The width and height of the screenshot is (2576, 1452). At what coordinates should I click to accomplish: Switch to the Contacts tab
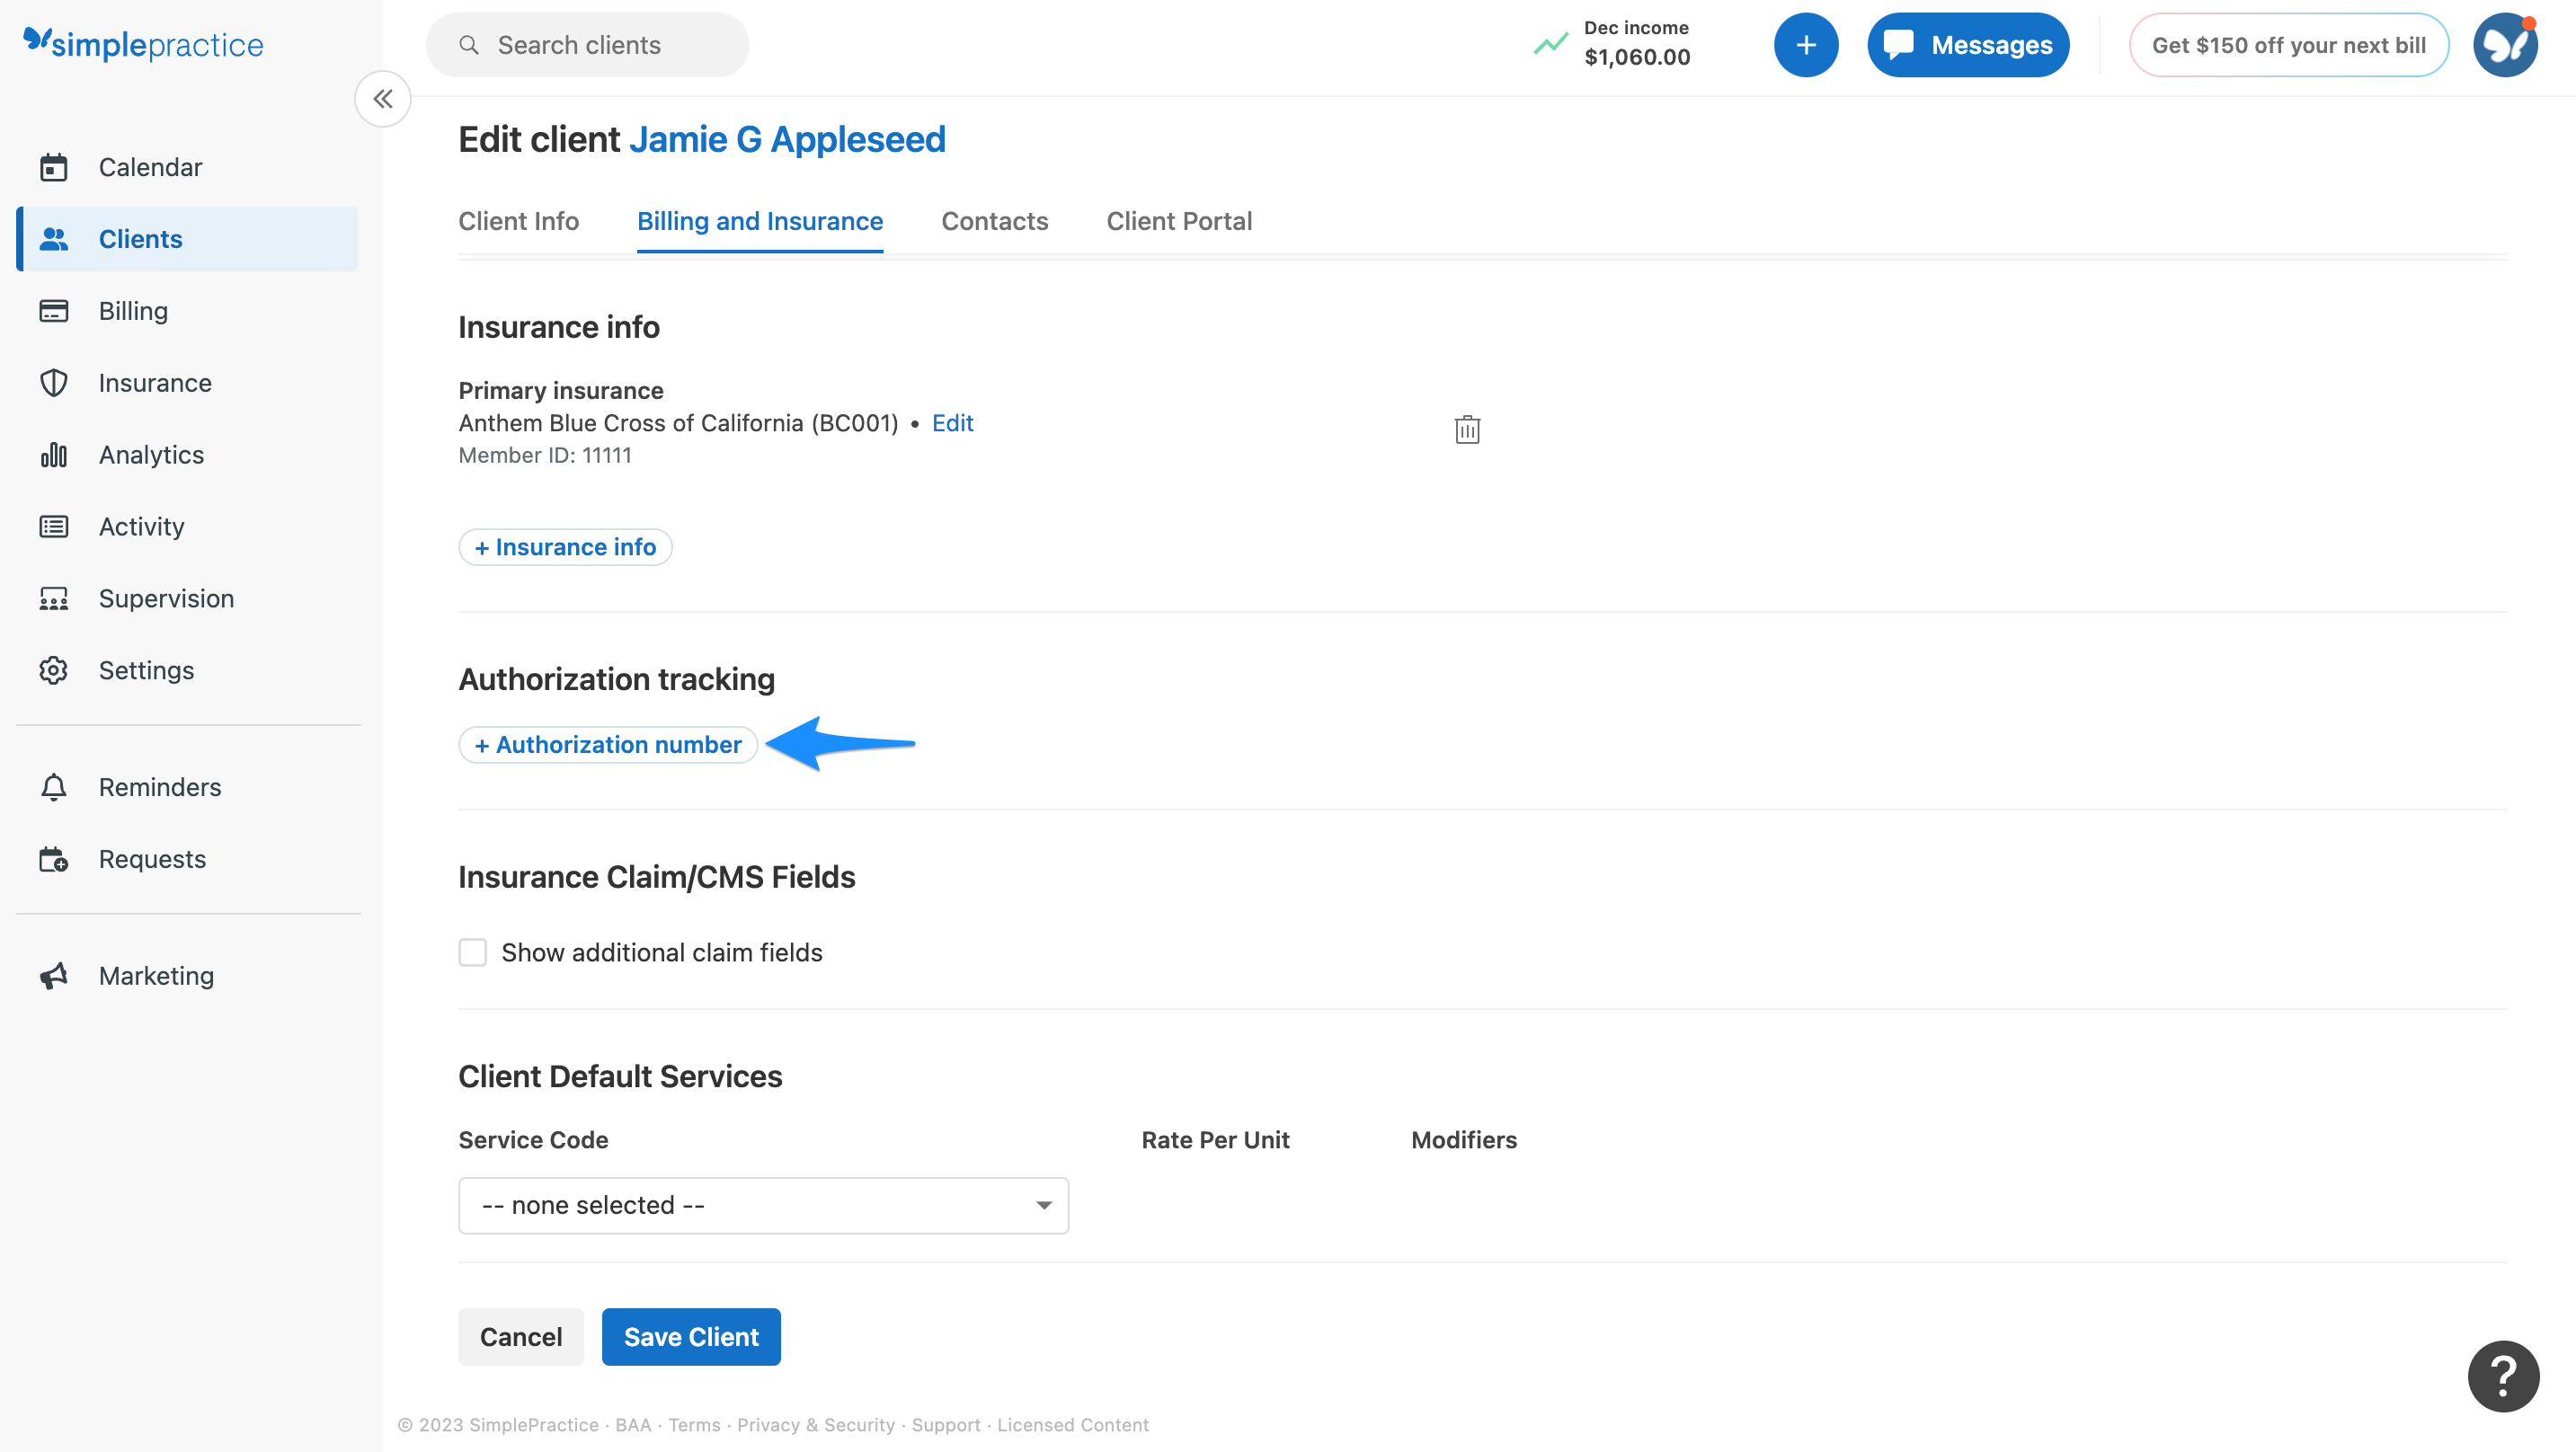point(994,221)
